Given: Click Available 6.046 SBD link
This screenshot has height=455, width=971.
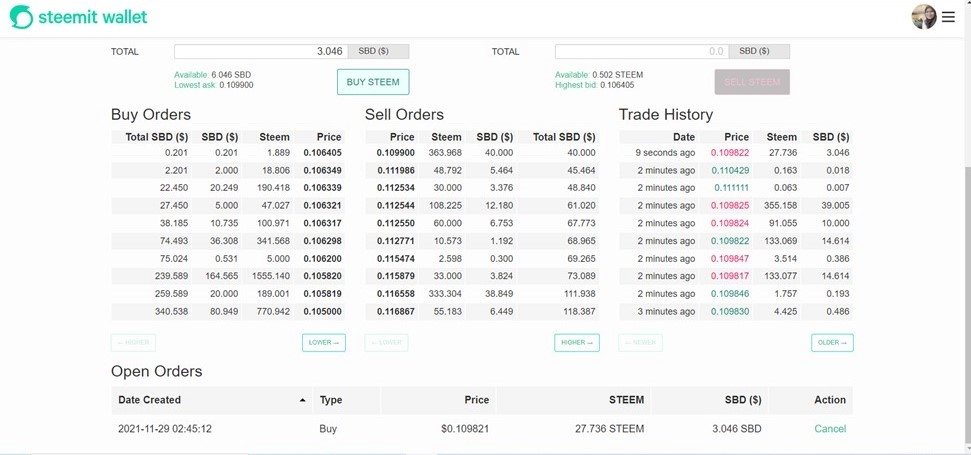Looking at the screenshot, I should coord(212,74).
